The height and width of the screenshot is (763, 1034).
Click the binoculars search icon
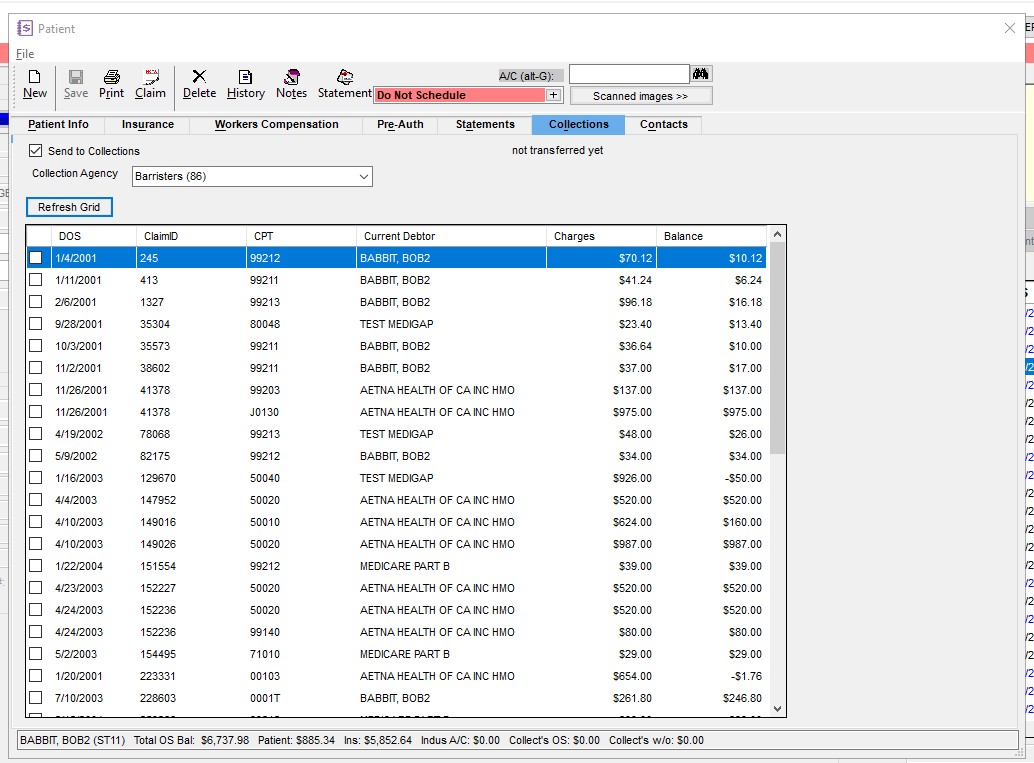click(x=700, y=74)
